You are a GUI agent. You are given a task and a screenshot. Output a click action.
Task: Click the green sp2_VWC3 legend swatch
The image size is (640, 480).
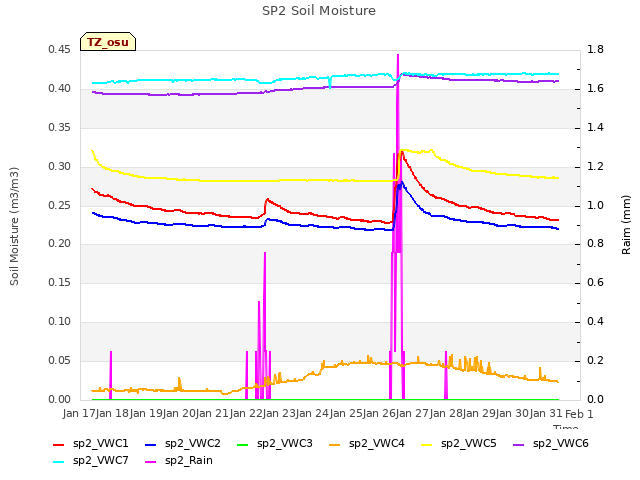(243, 445)
